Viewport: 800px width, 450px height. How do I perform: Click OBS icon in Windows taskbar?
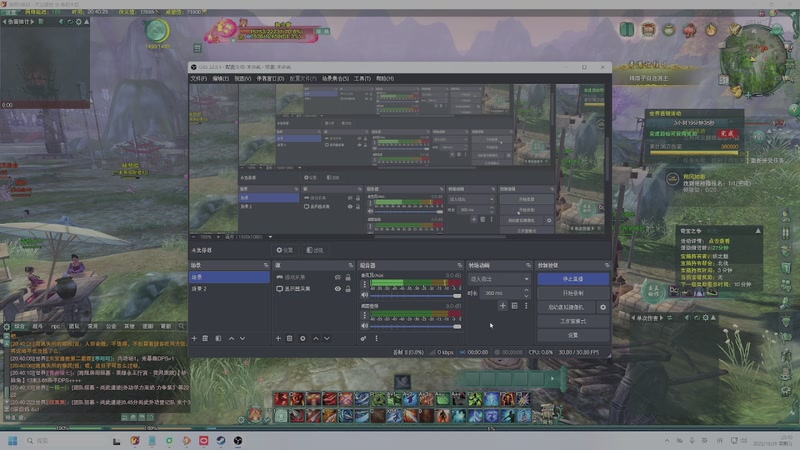pos(238,440)
